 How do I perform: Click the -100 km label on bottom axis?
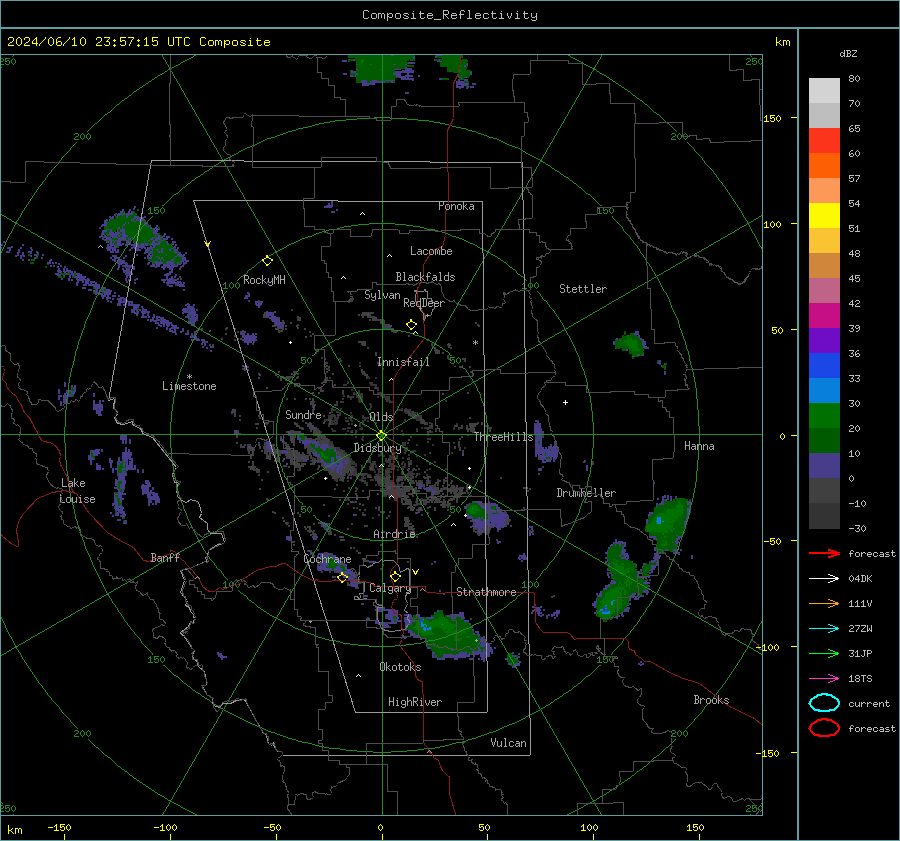tap(165, 827)
